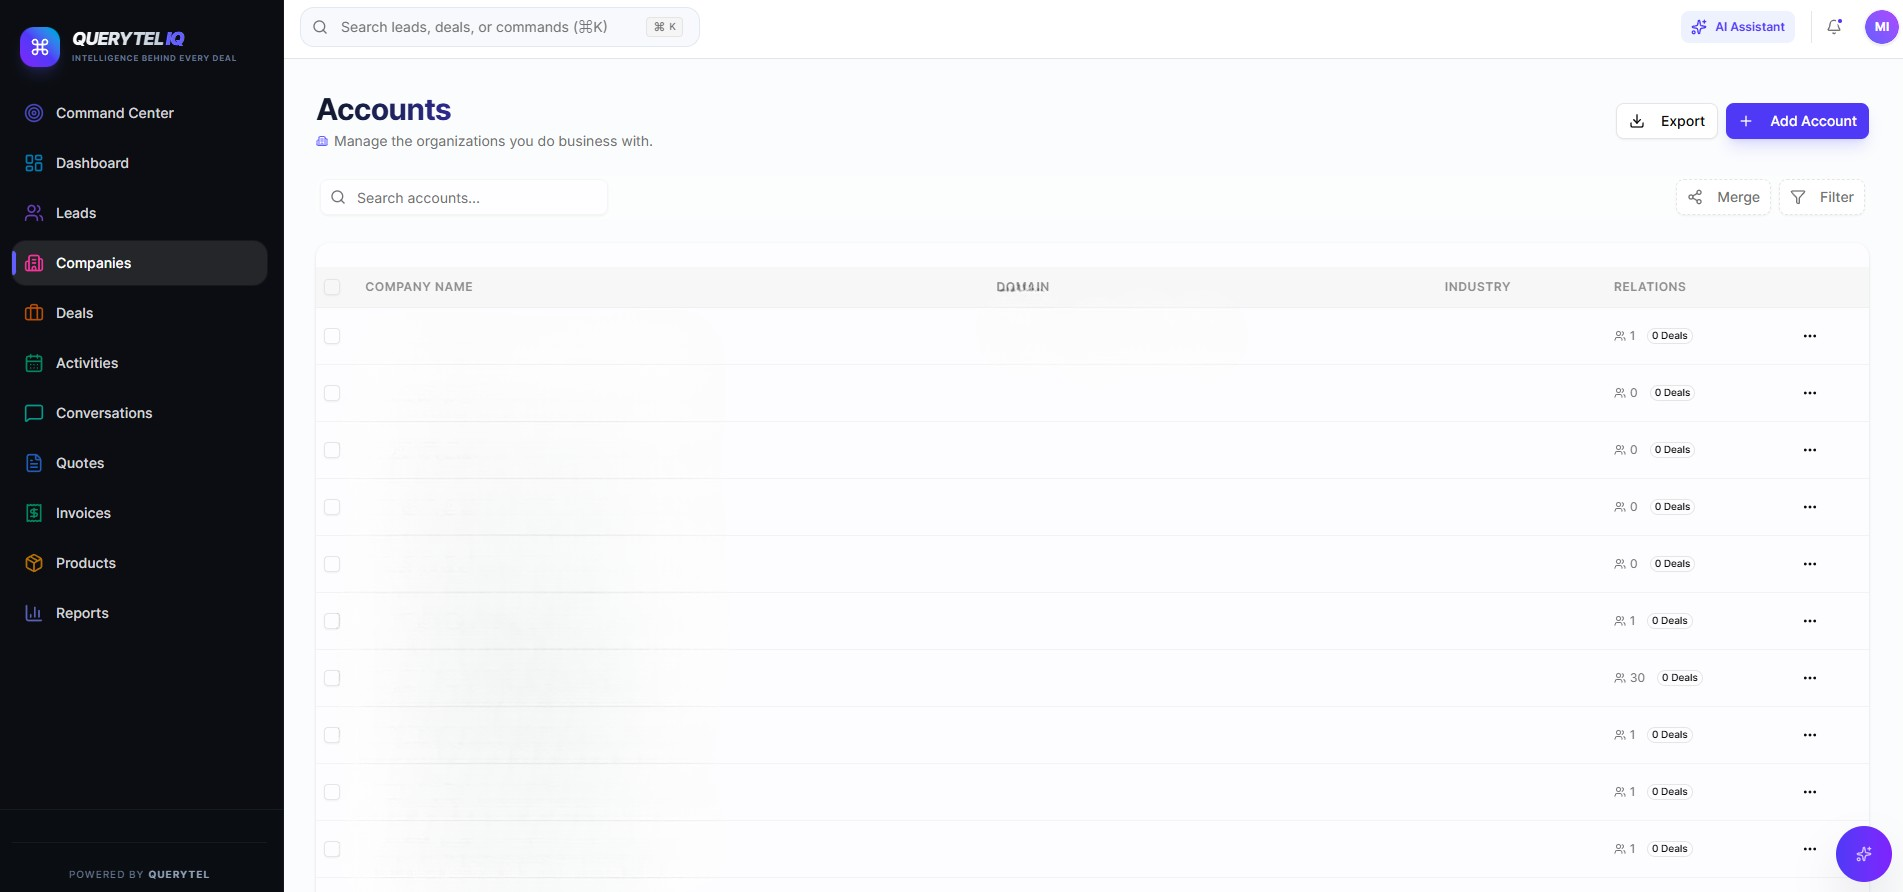This screenshot has width=1903, height=892.
Task: Open the MI user avatar menu
Action: [x=1881, y=27]
